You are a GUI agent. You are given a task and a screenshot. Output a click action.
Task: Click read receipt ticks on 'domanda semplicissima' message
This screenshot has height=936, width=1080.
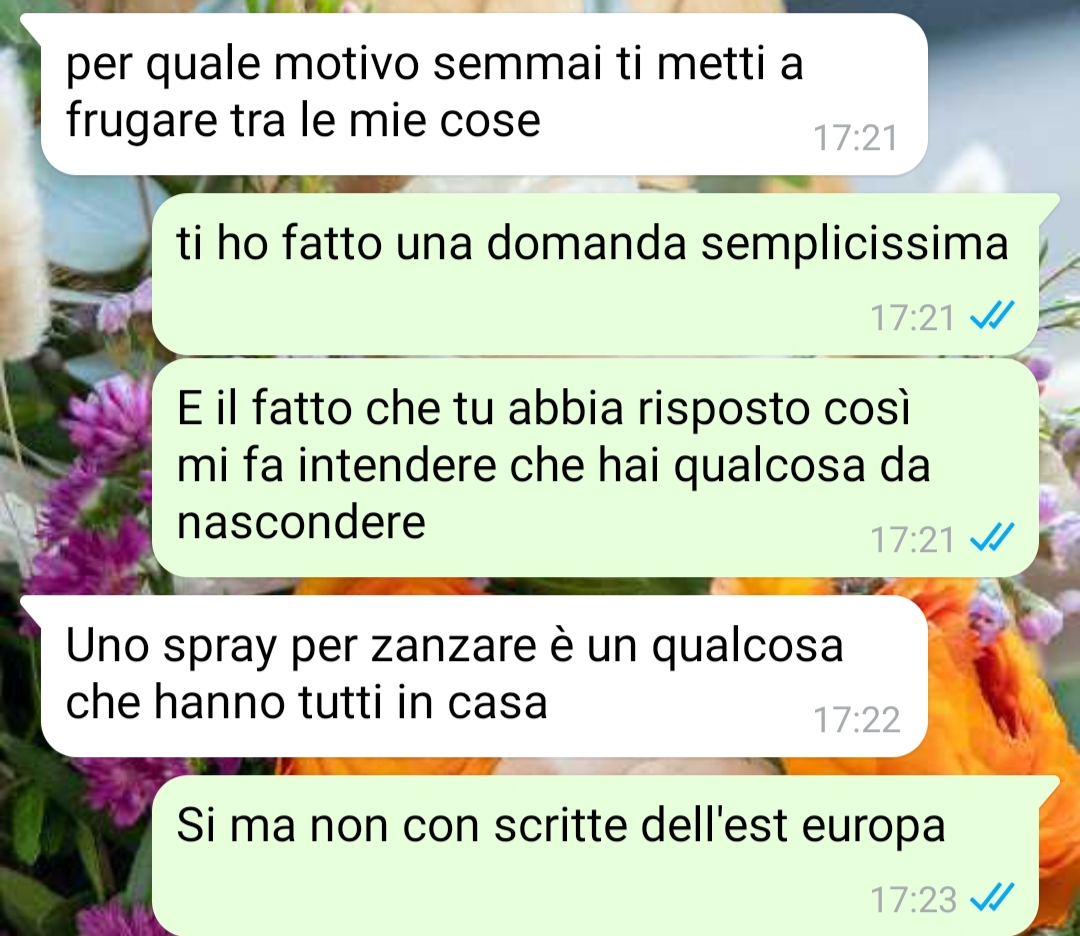[x=992, y=317]
